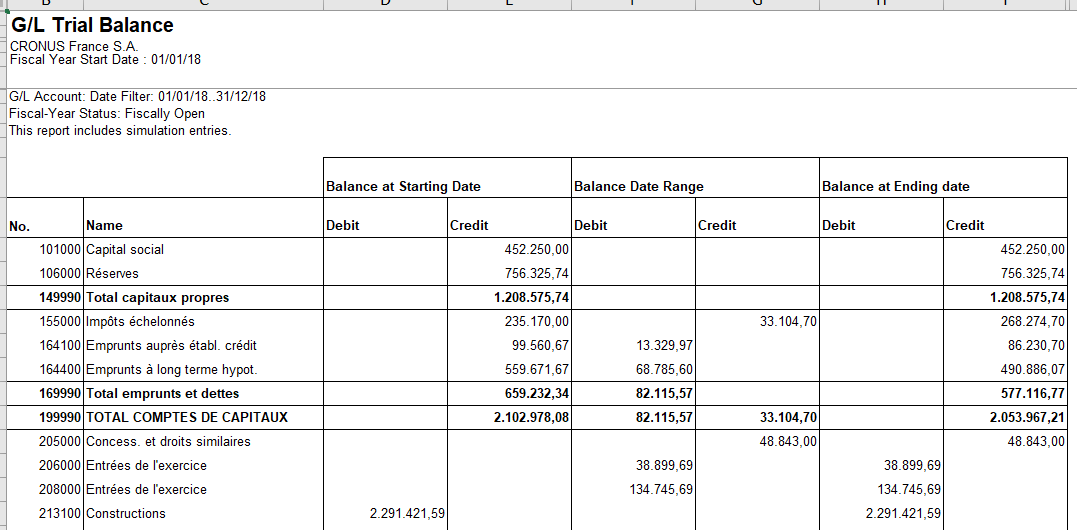Select the No. column header cell
This screenshot has height=530, width=1077.
click(x=20, y=226)
